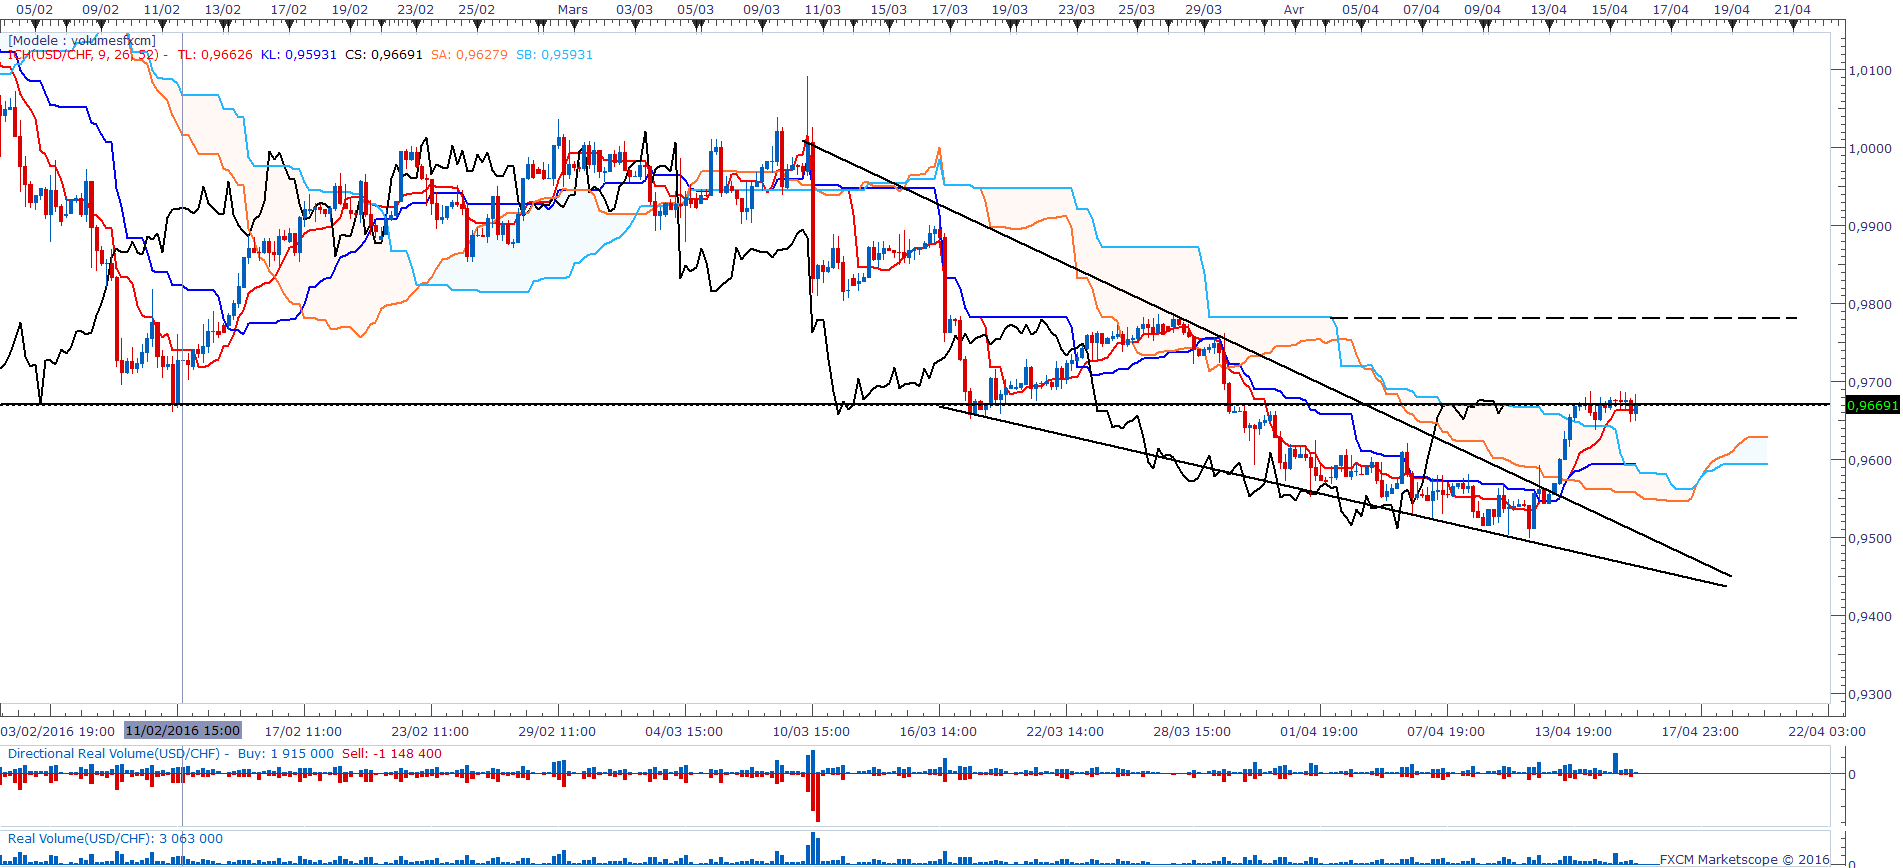Viewport: 1903px width, 868px height.
Task: Click the "28/03 15:00" time label
Action: [1192, 732]
